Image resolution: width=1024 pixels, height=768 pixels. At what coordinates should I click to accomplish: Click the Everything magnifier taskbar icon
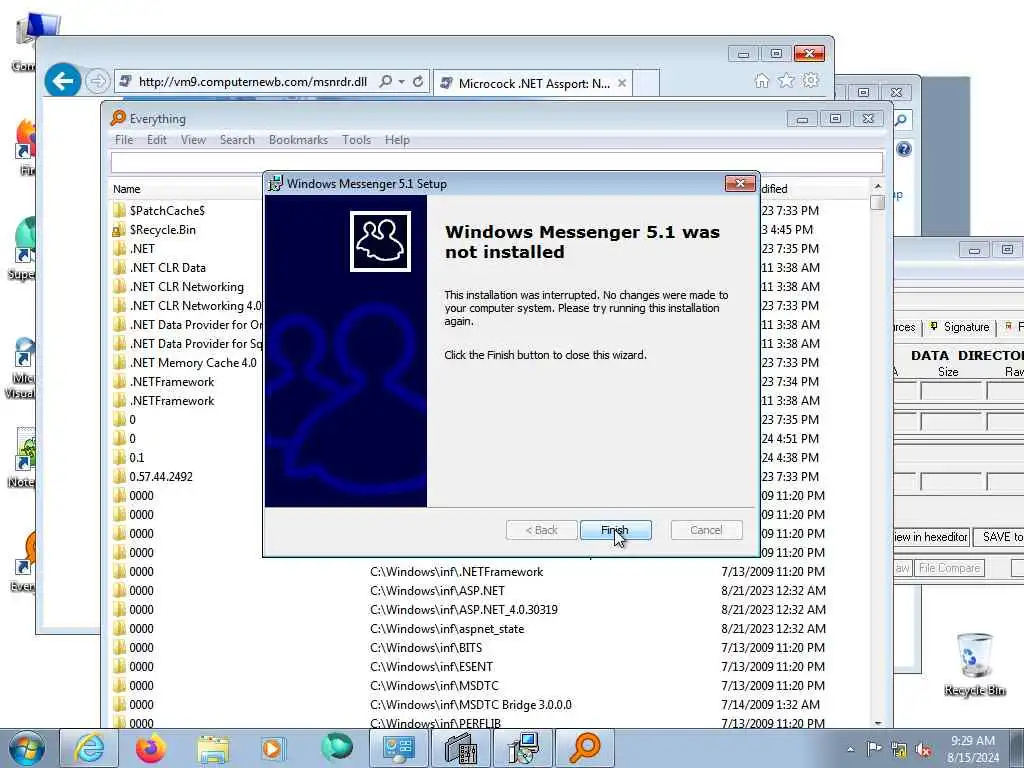pyautogui.click(x=585, y=748)
